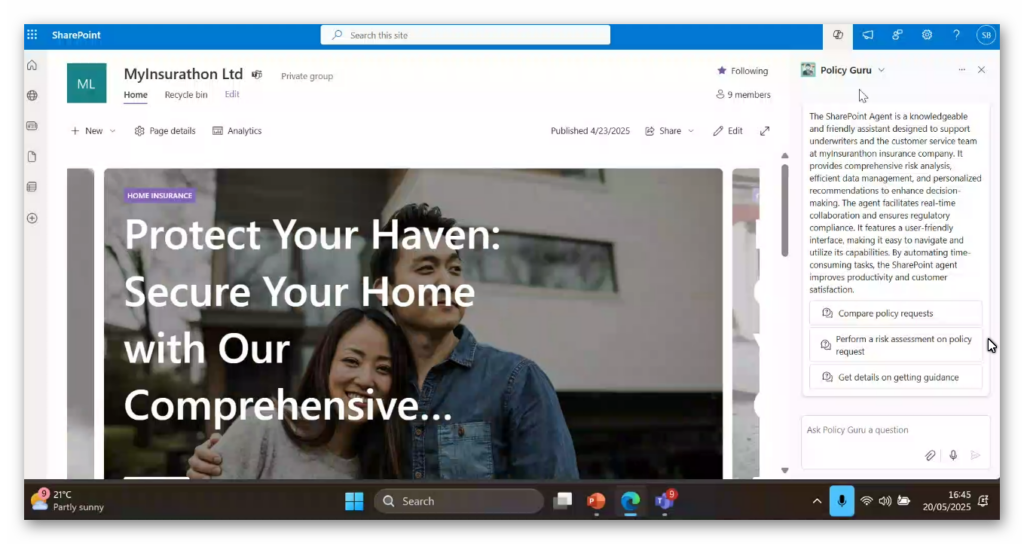Close the Policy Guru panel
This screenshot has width=1024, height=544.
click(982, 70)
